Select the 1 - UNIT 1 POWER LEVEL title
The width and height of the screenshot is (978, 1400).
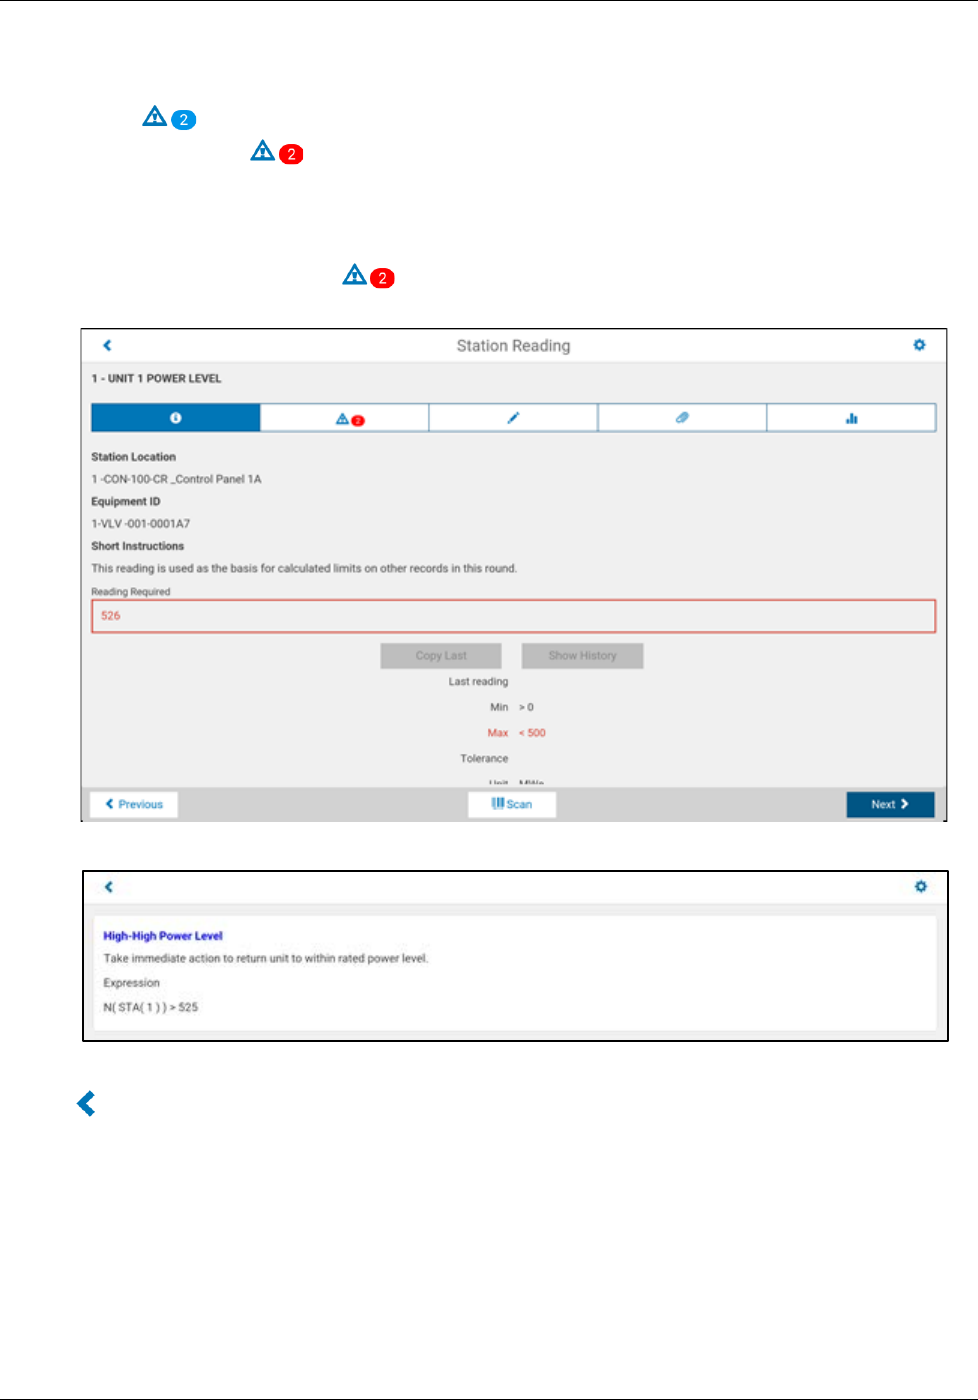pyautogui.click(x=156, y=379)
